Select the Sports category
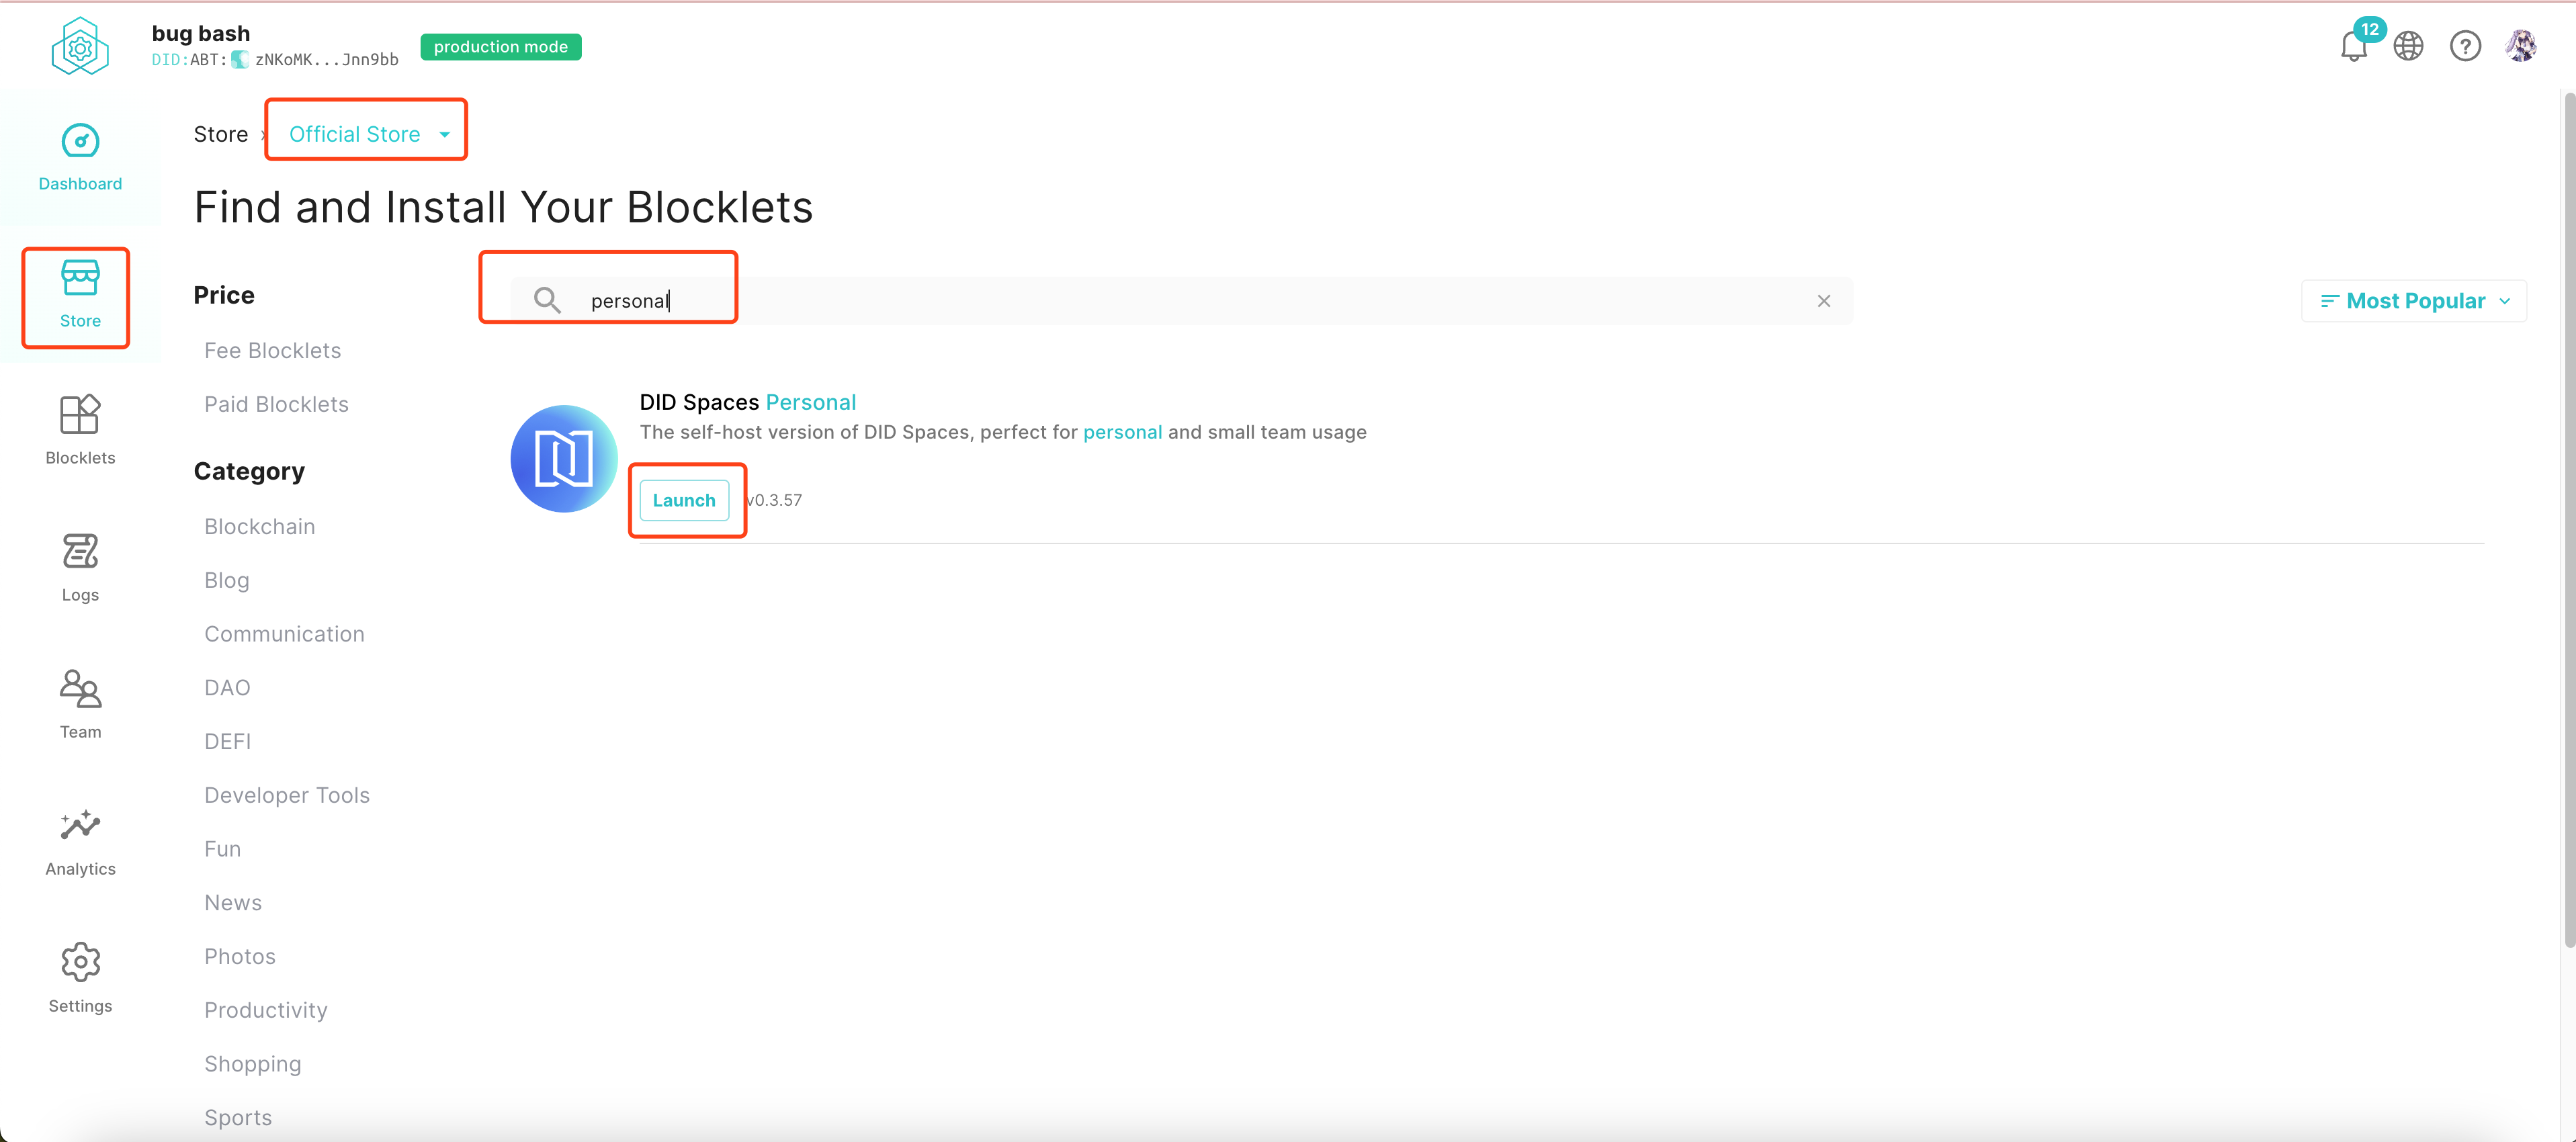This screenshot has width=2576, height=1142. tap(238, 1118)
